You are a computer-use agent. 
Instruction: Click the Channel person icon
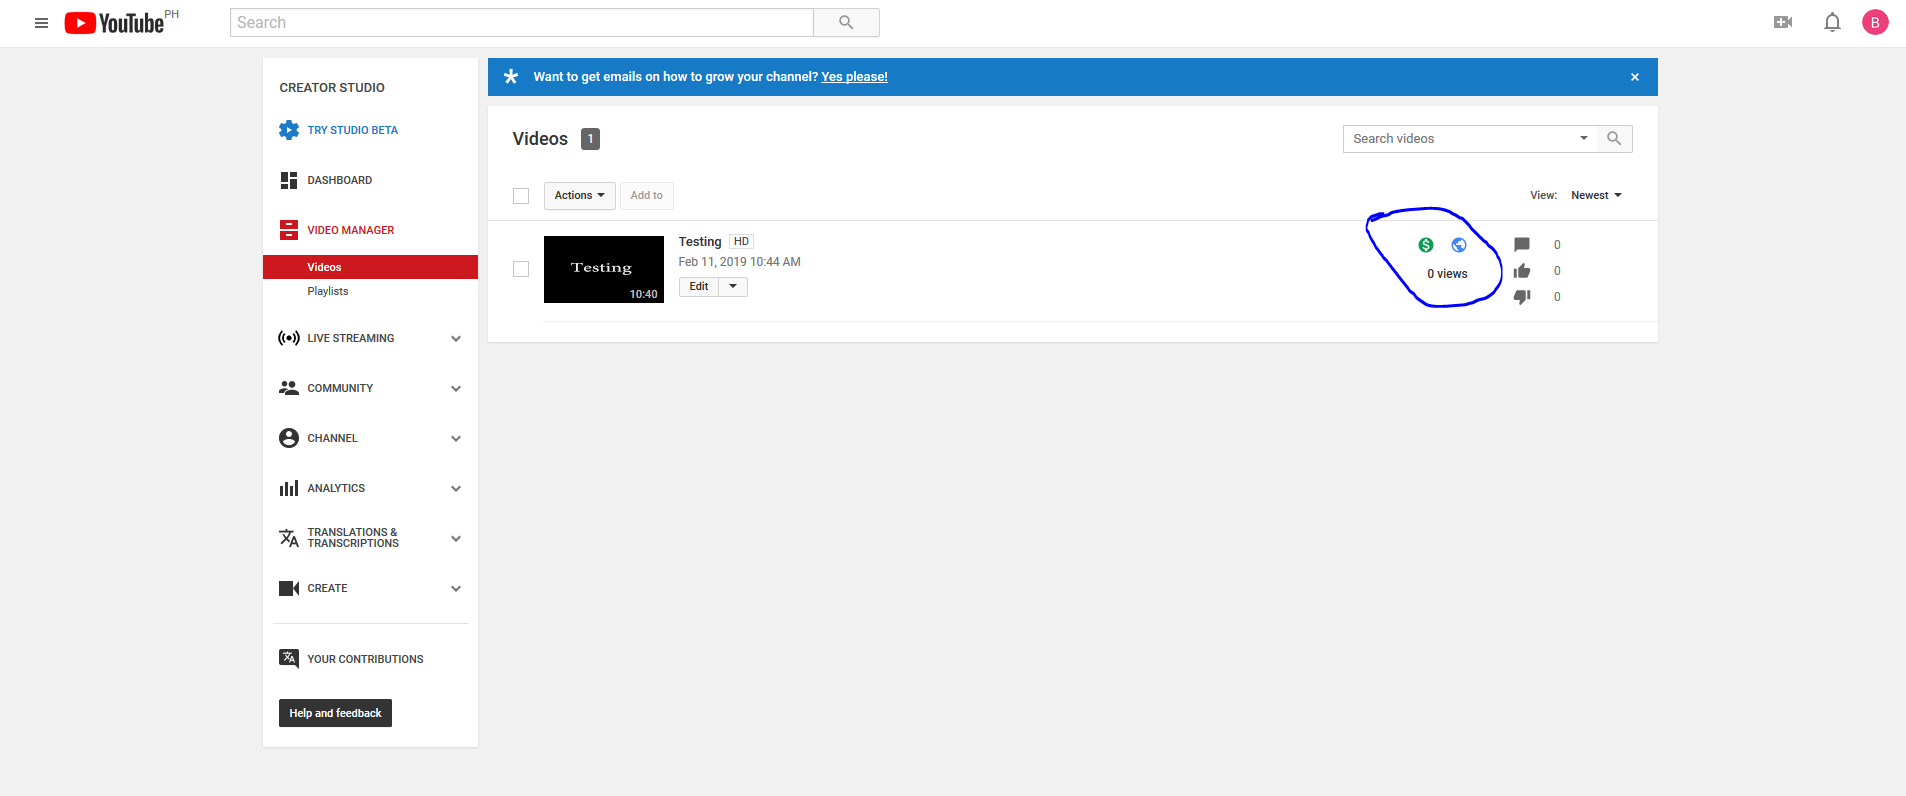pos(289,438)
